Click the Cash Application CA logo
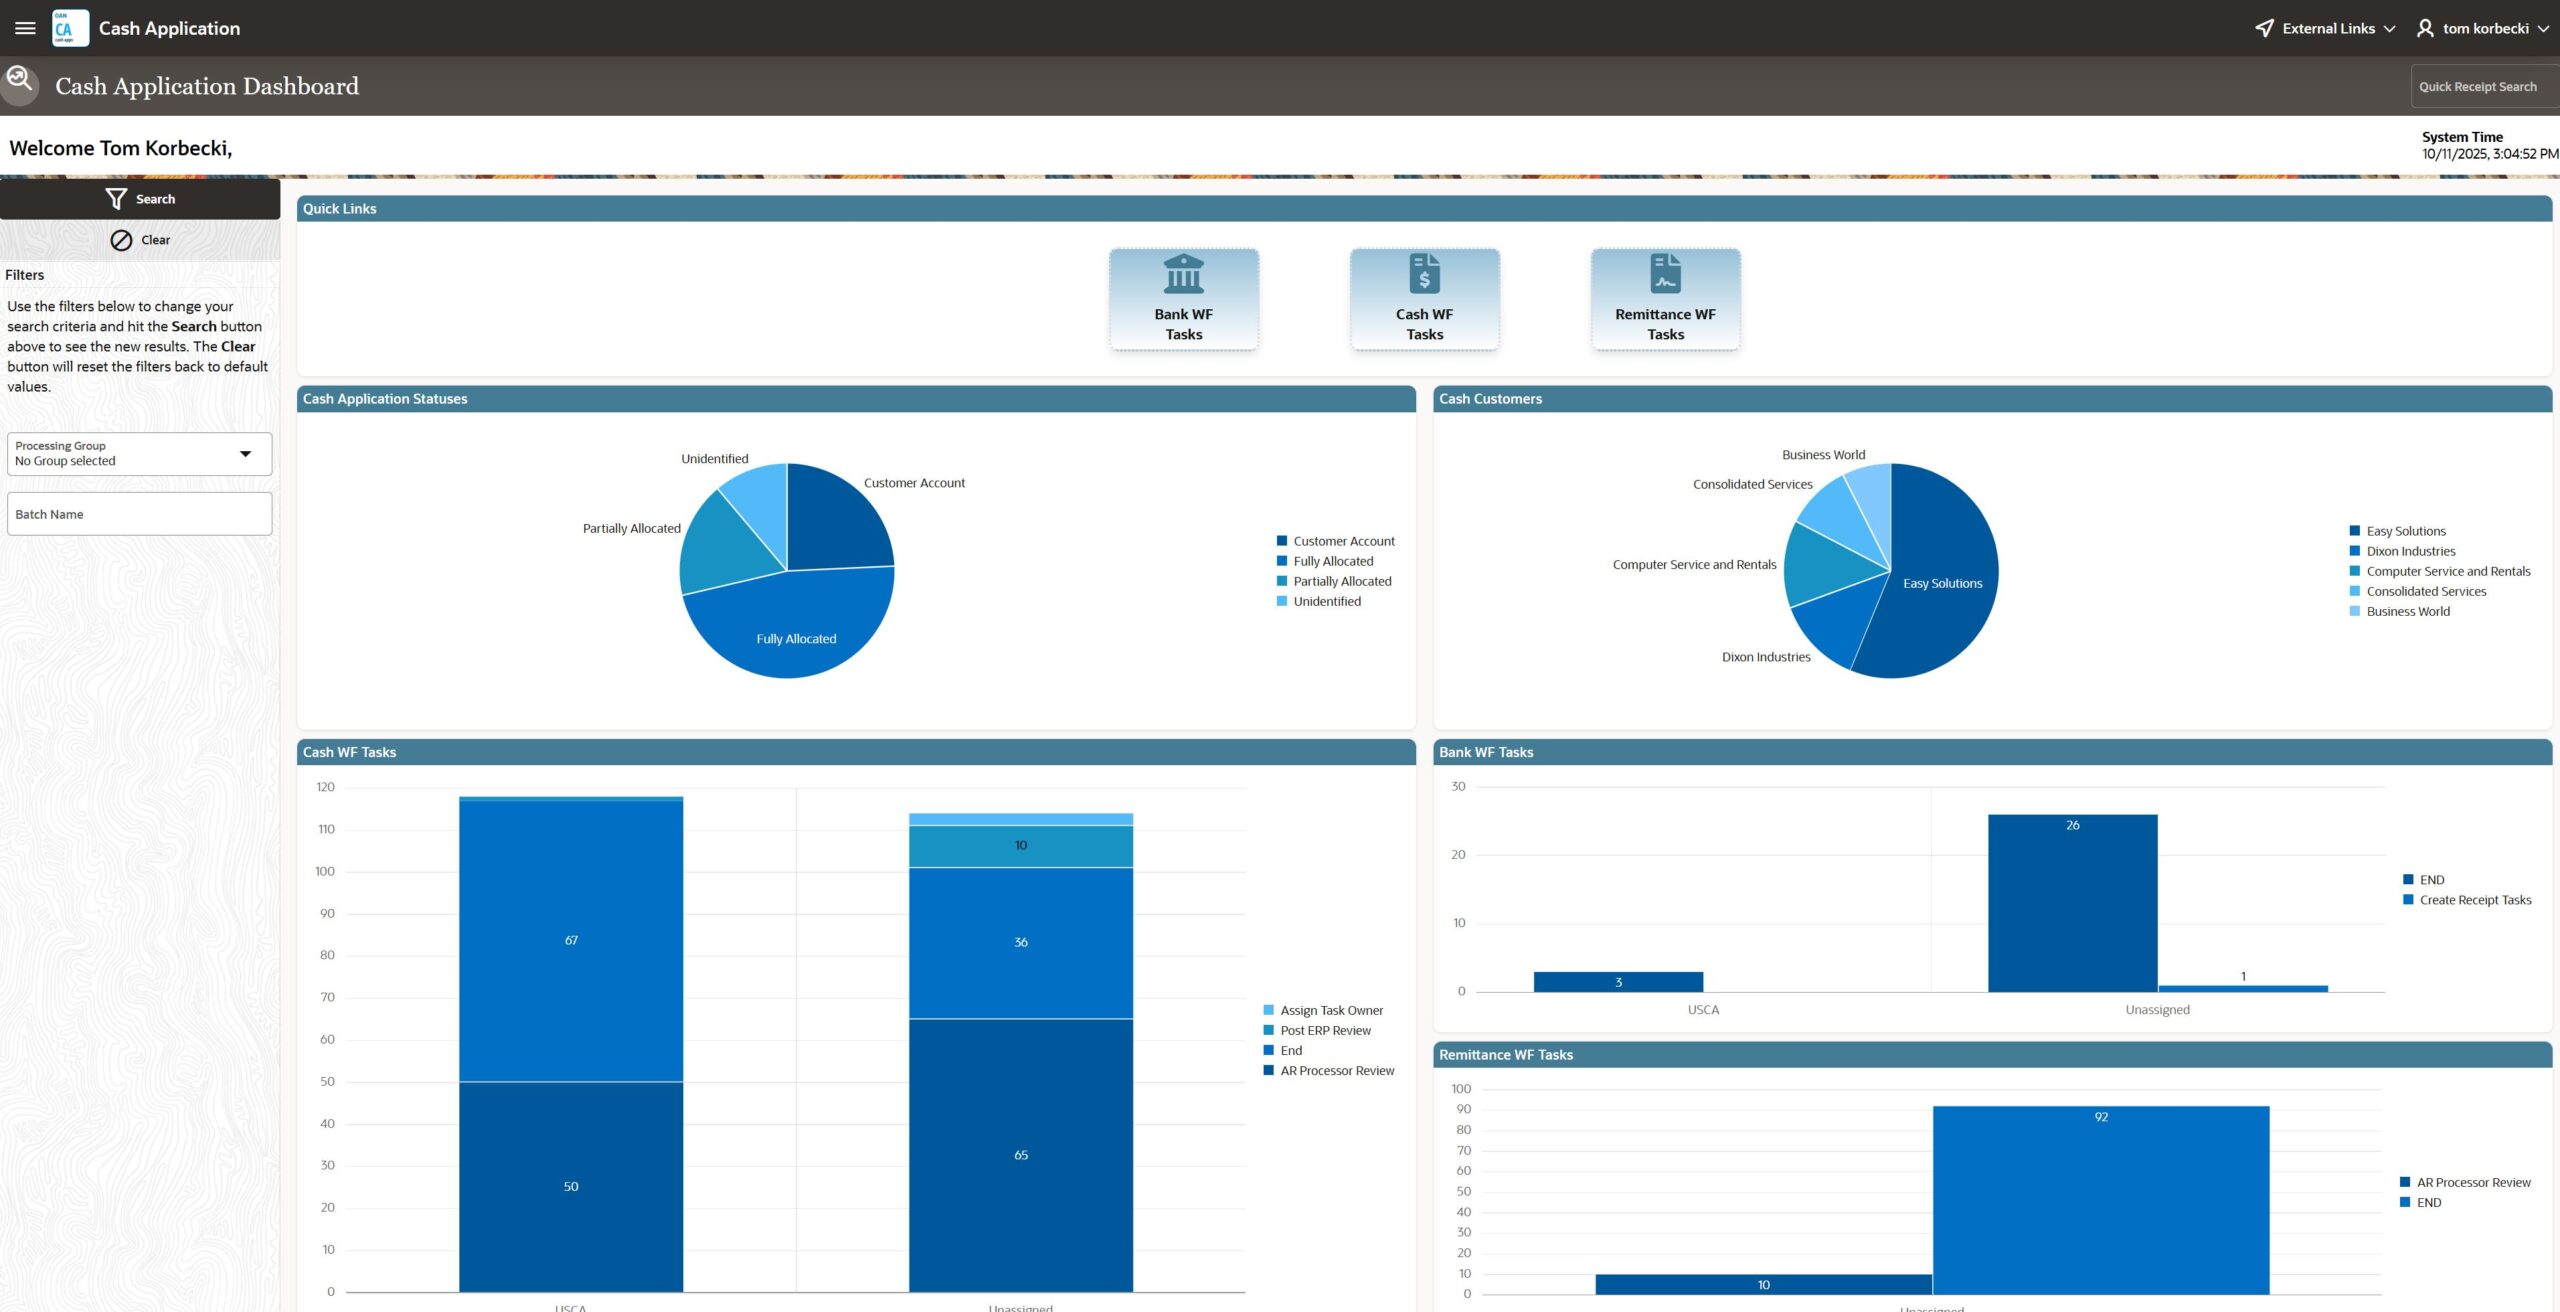Image resolution: width=2560 pixels, height=1312 pixels. (x=69, y=28)
